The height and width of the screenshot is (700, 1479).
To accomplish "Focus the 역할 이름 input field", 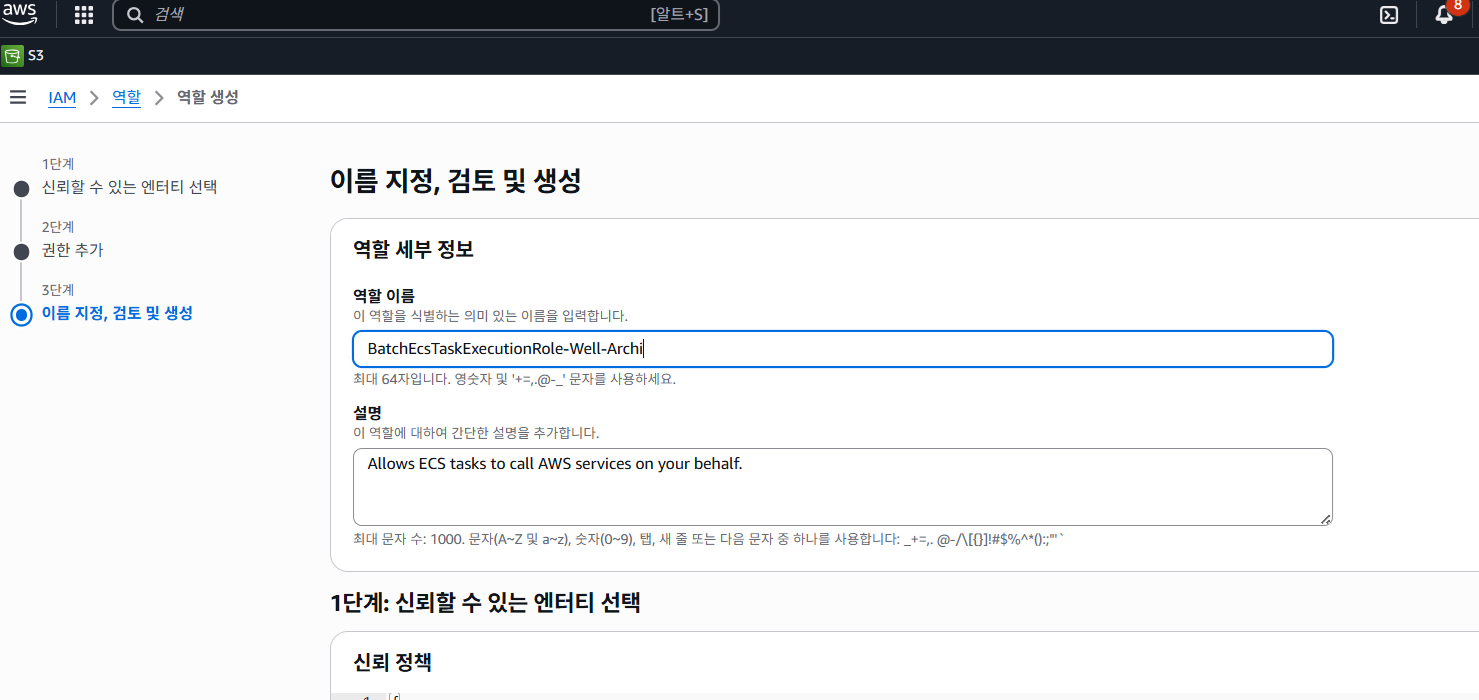I will click(842, 349).
